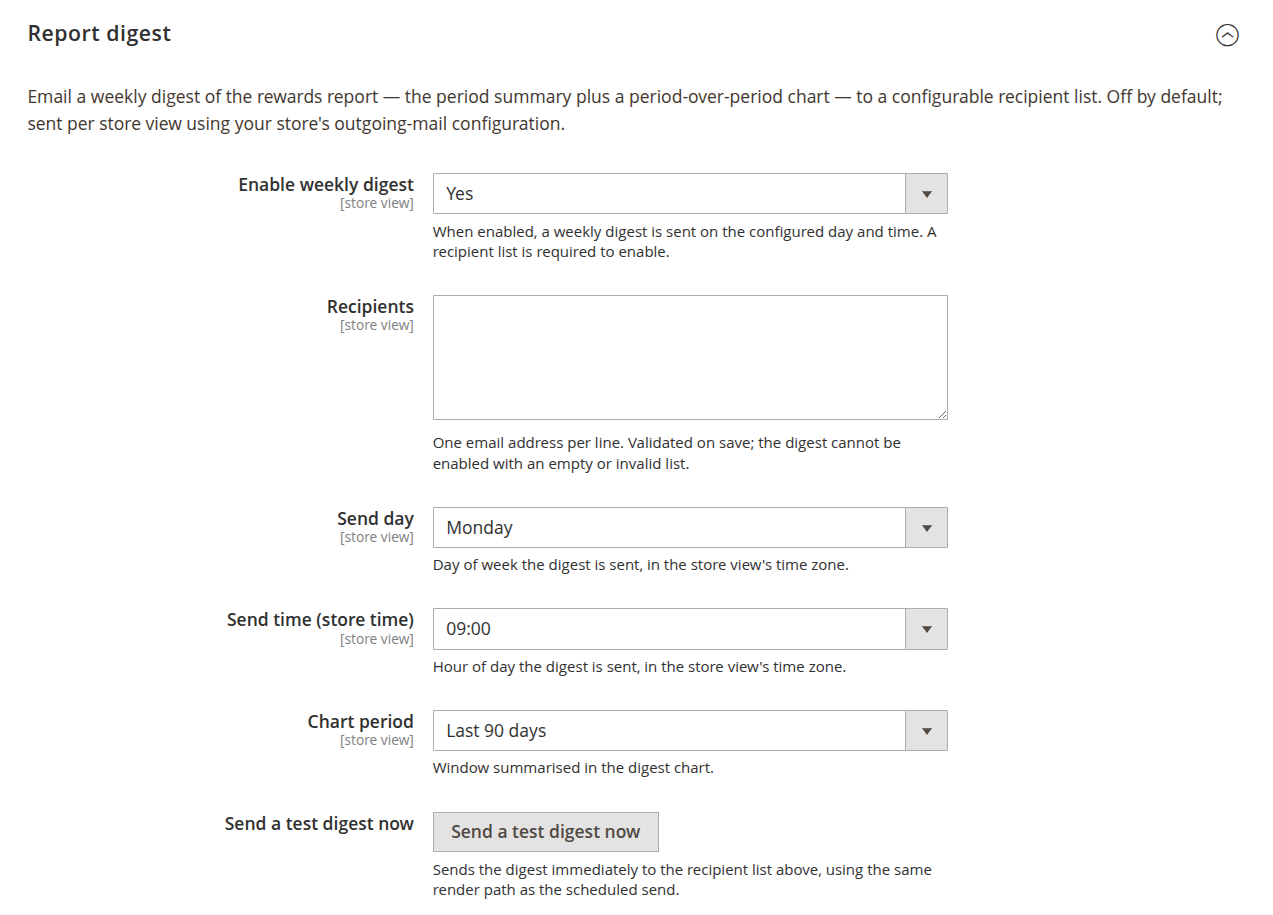The image size is (1273, 915).
Task: Click the 'Chart period' field label
Action: point(360,722)
